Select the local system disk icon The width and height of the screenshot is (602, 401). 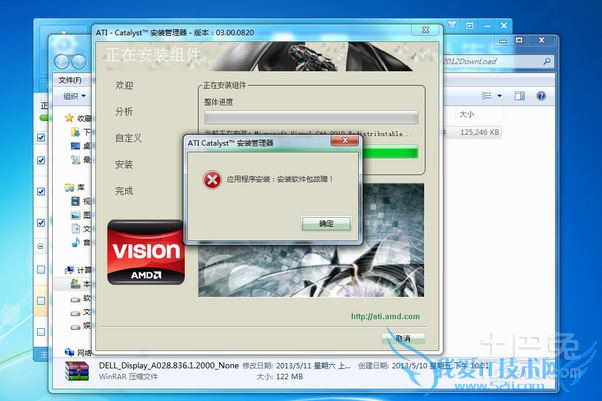click(x=75, y=284)
